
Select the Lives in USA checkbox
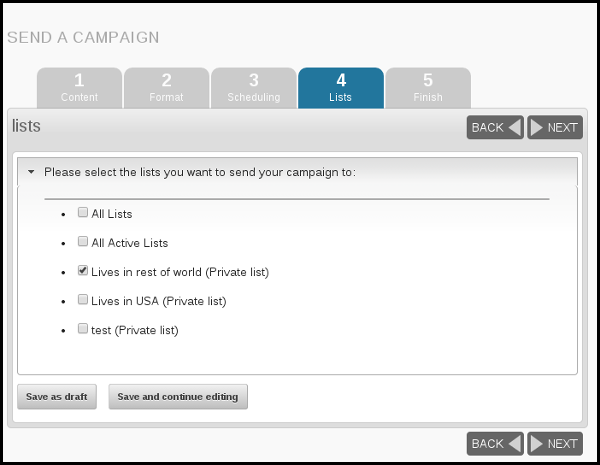pos(83,299)
